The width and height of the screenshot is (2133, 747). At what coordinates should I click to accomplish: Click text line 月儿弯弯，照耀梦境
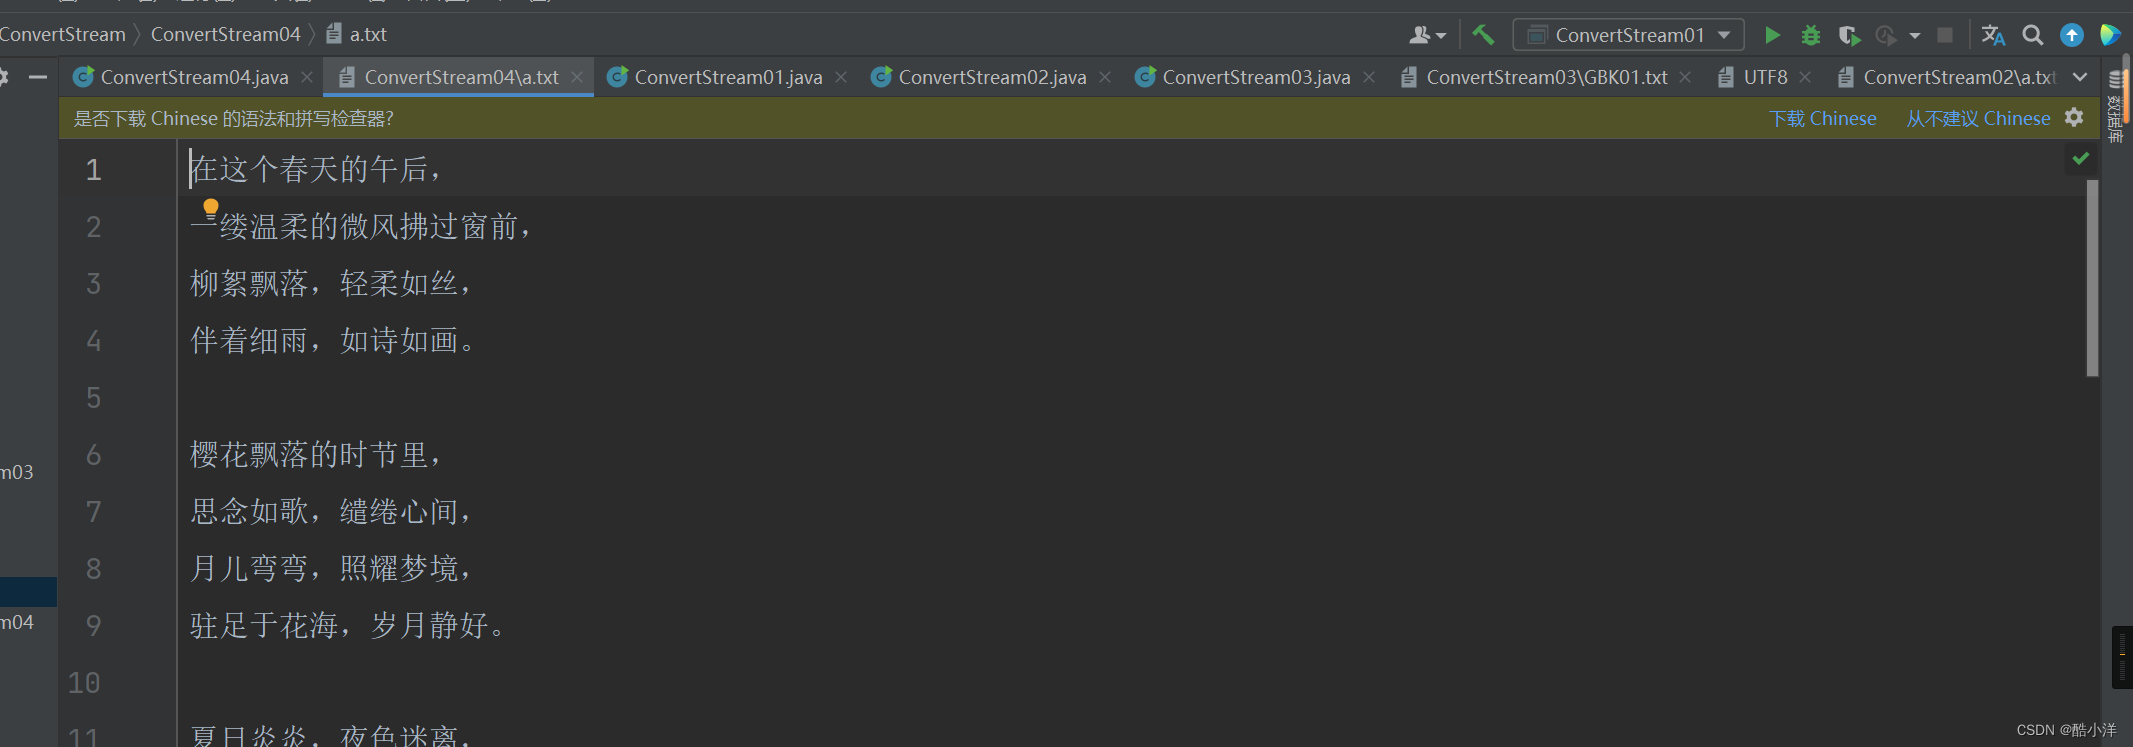click(x=331, y=568)
